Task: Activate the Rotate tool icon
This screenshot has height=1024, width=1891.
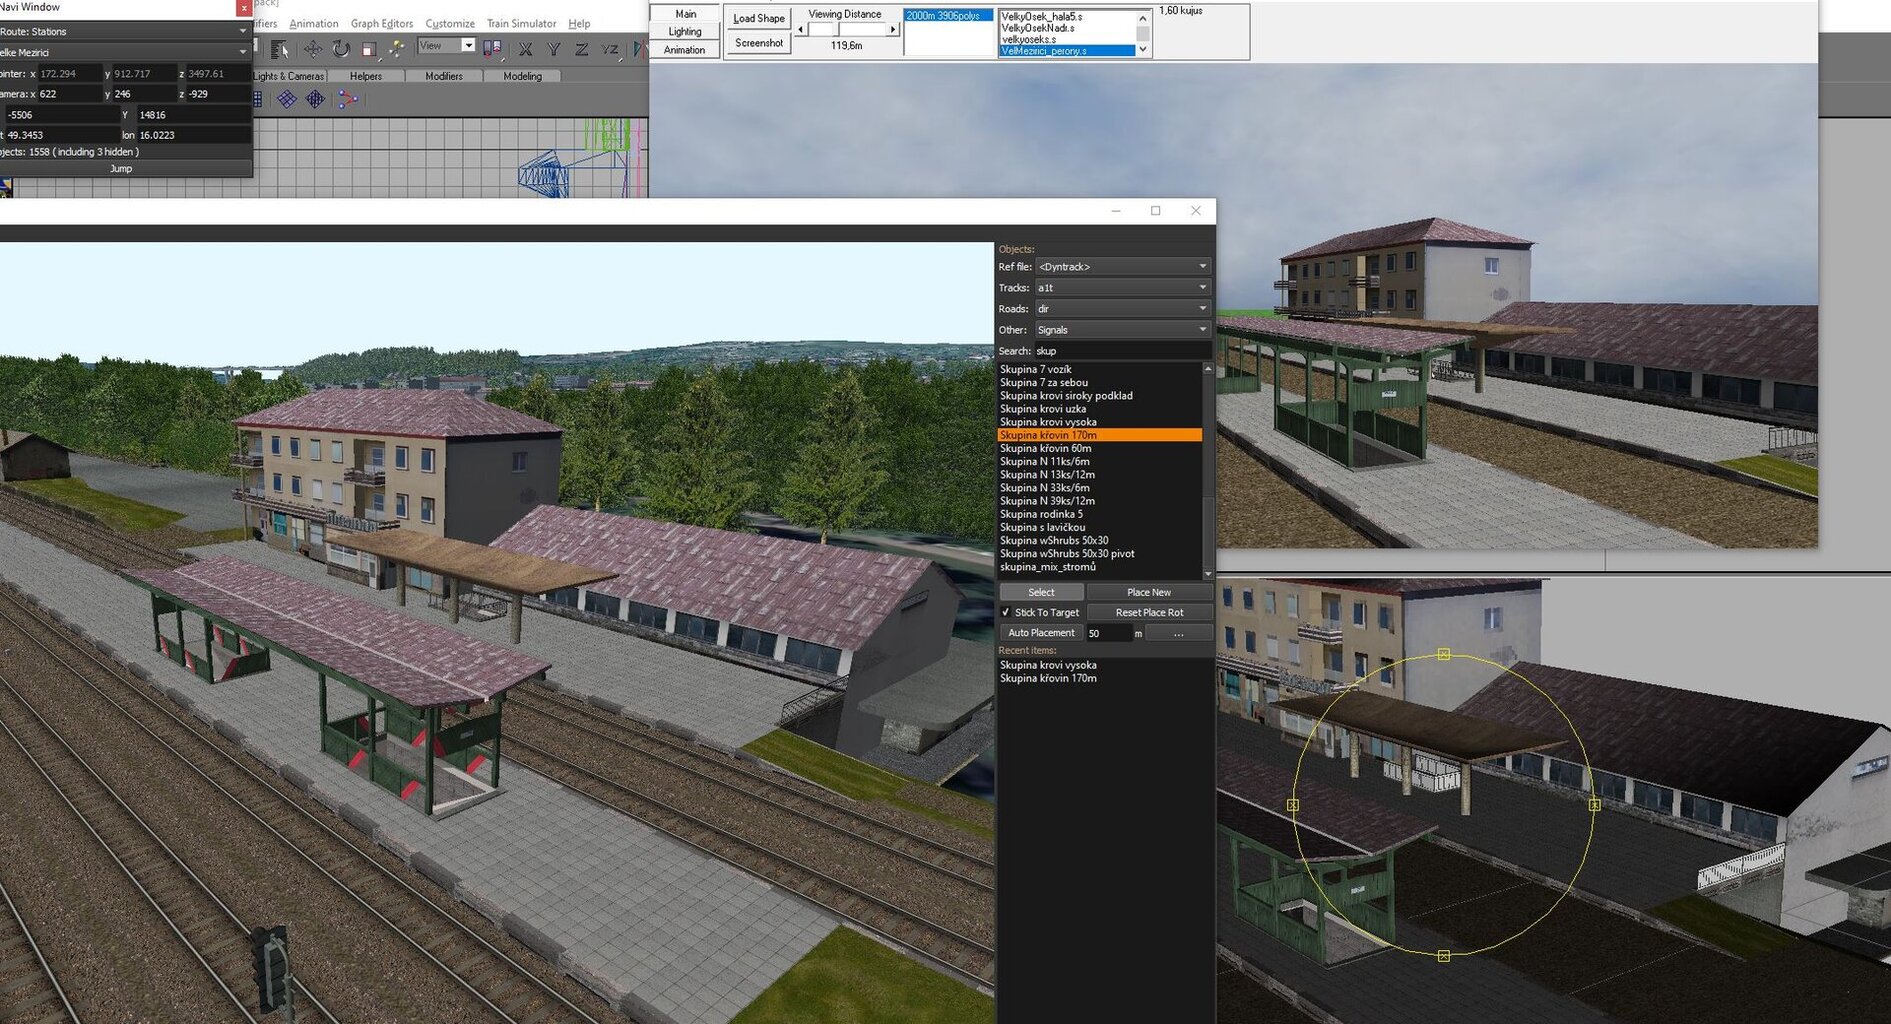Action: 341,49
